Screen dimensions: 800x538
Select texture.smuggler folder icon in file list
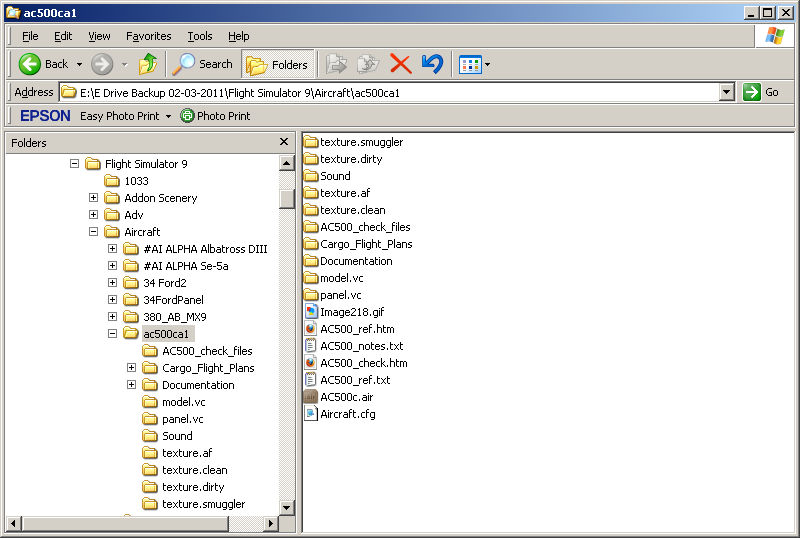click(x=311, y=141)
